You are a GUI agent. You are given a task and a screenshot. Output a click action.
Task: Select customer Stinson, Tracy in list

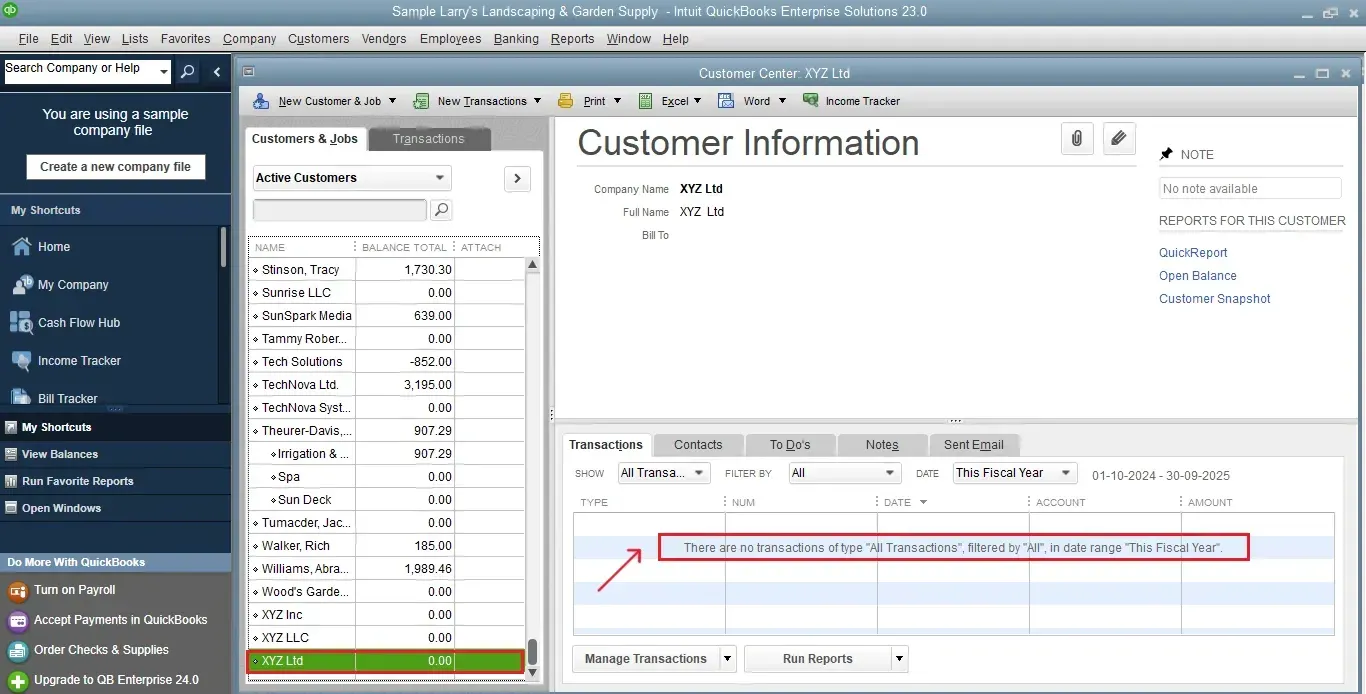coord(387,270)
